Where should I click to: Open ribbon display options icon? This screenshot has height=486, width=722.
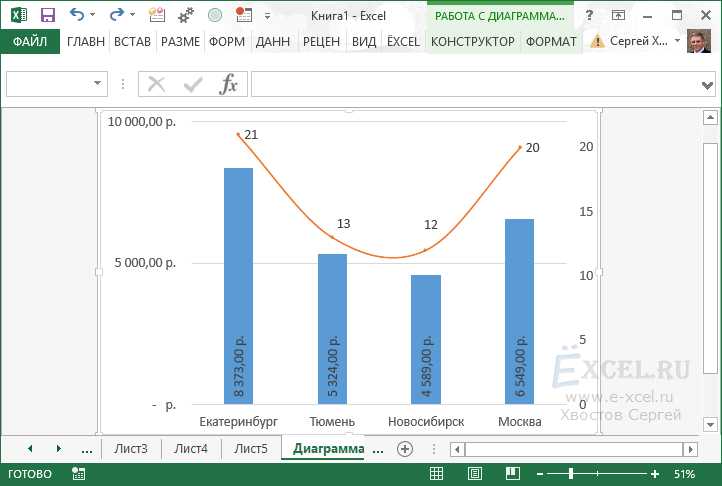618,15
